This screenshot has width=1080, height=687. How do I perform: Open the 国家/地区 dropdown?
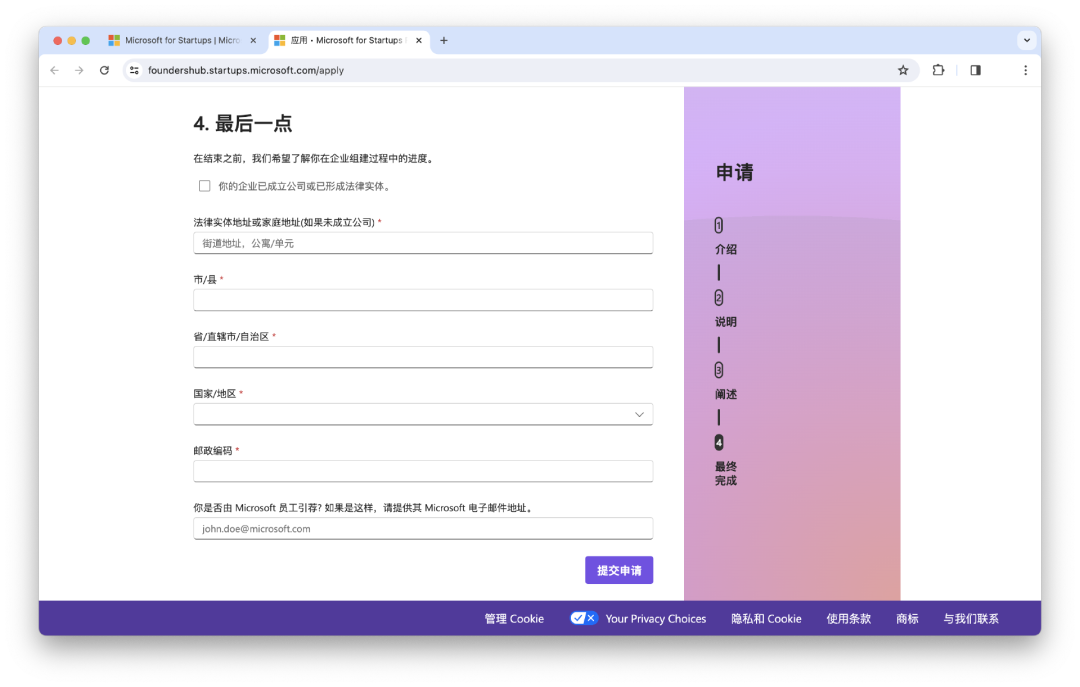tap(423, 415)
